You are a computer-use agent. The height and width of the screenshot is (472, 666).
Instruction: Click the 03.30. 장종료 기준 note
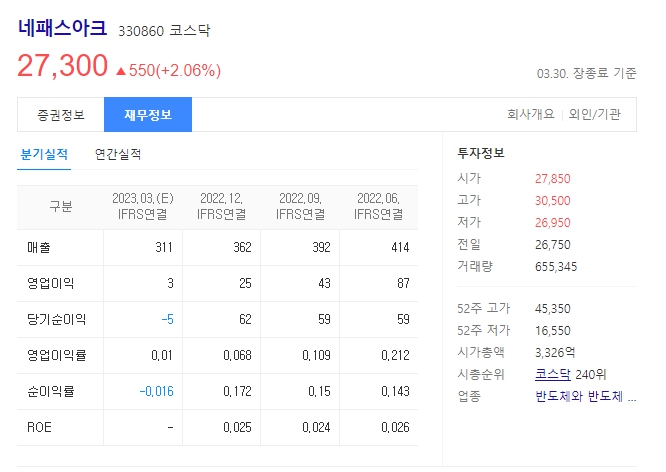coord(587,73)
